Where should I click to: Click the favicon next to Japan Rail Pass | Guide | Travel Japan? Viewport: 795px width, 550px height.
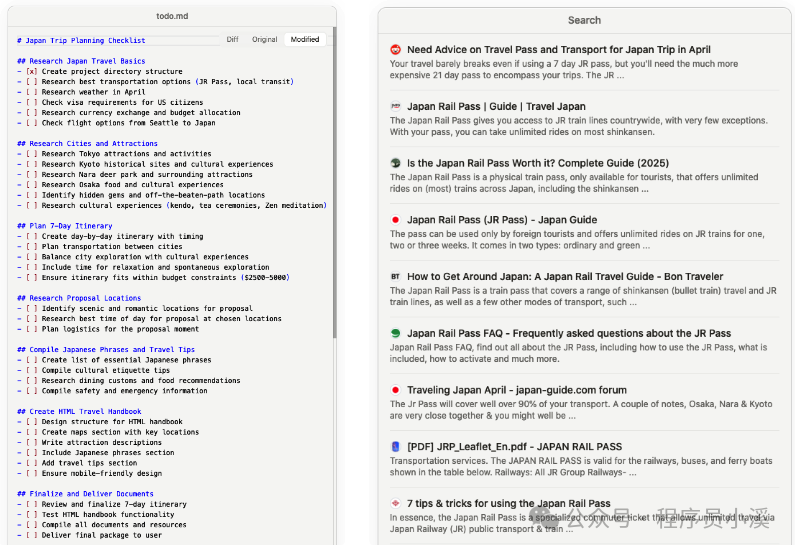pyautogui.click(x=395, y=106)
